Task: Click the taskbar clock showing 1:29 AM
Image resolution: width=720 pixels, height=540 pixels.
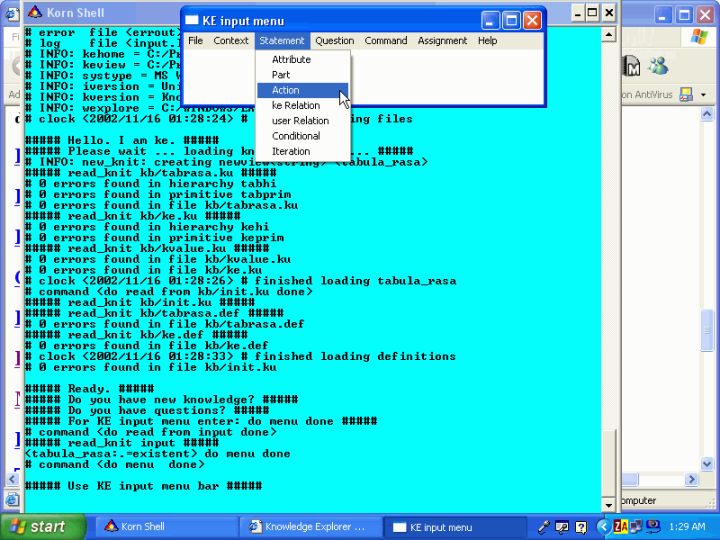Action: (687, 527)
